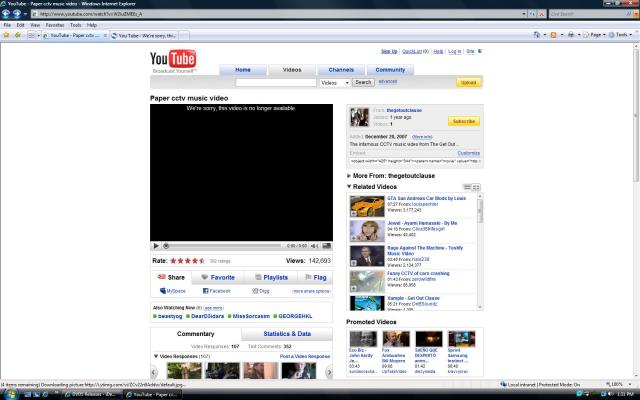Click the yellow Upload button

(468, 82)
